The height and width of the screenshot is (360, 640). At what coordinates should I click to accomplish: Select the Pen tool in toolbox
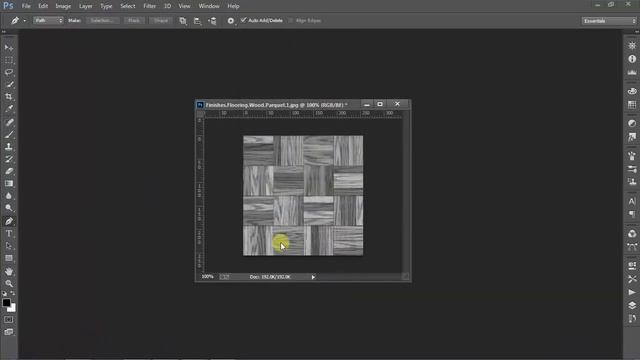click(9, 221)
